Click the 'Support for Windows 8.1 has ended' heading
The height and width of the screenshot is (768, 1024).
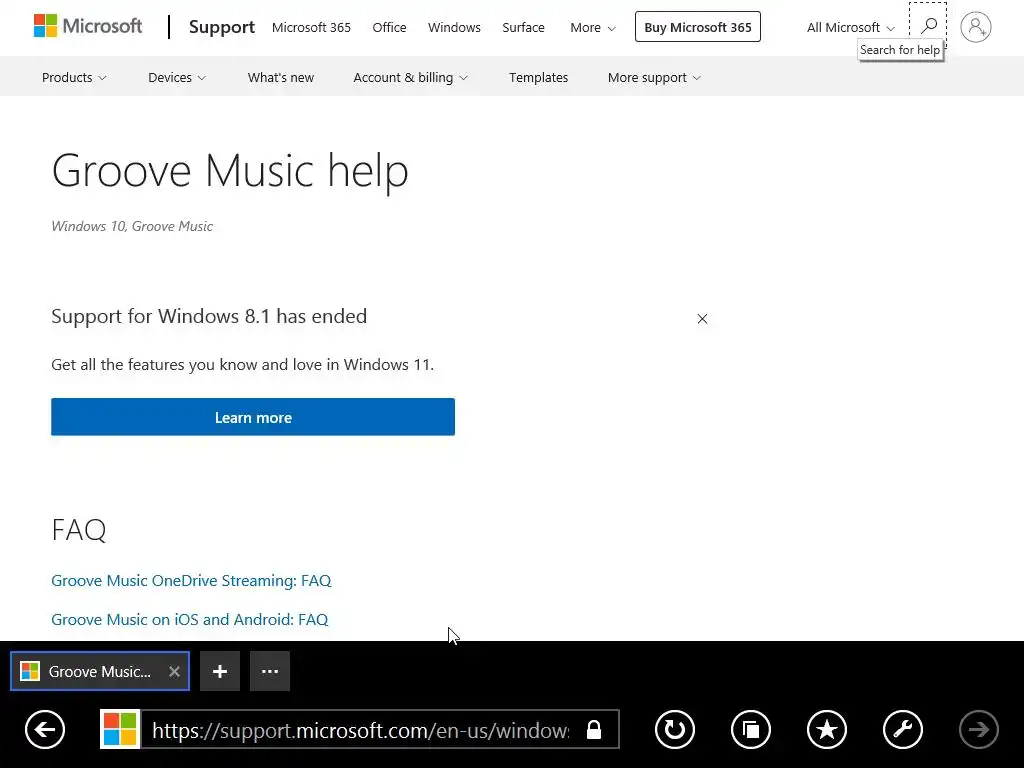(x=209, y=316)
